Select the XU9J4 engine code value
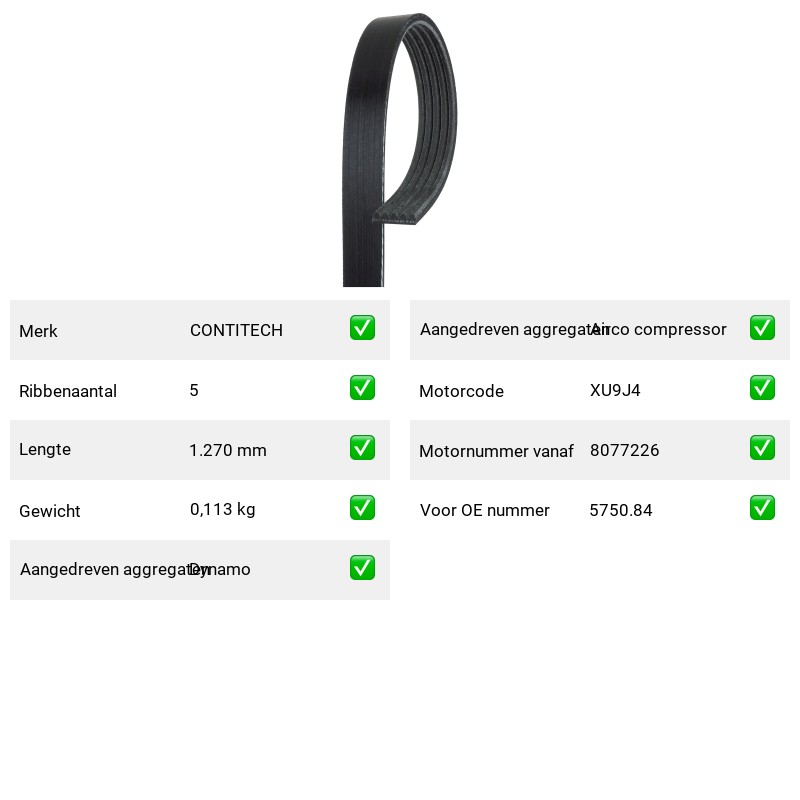This screenshot has width=800, height=800. (x=615, y=390)
